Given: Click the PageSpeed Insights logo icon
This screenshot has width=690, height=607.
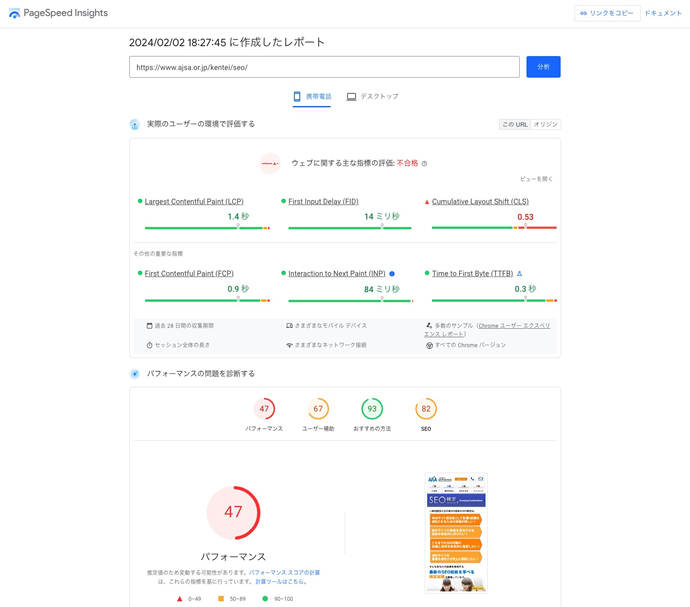Looking at the screenshot, I should [14, 14].
